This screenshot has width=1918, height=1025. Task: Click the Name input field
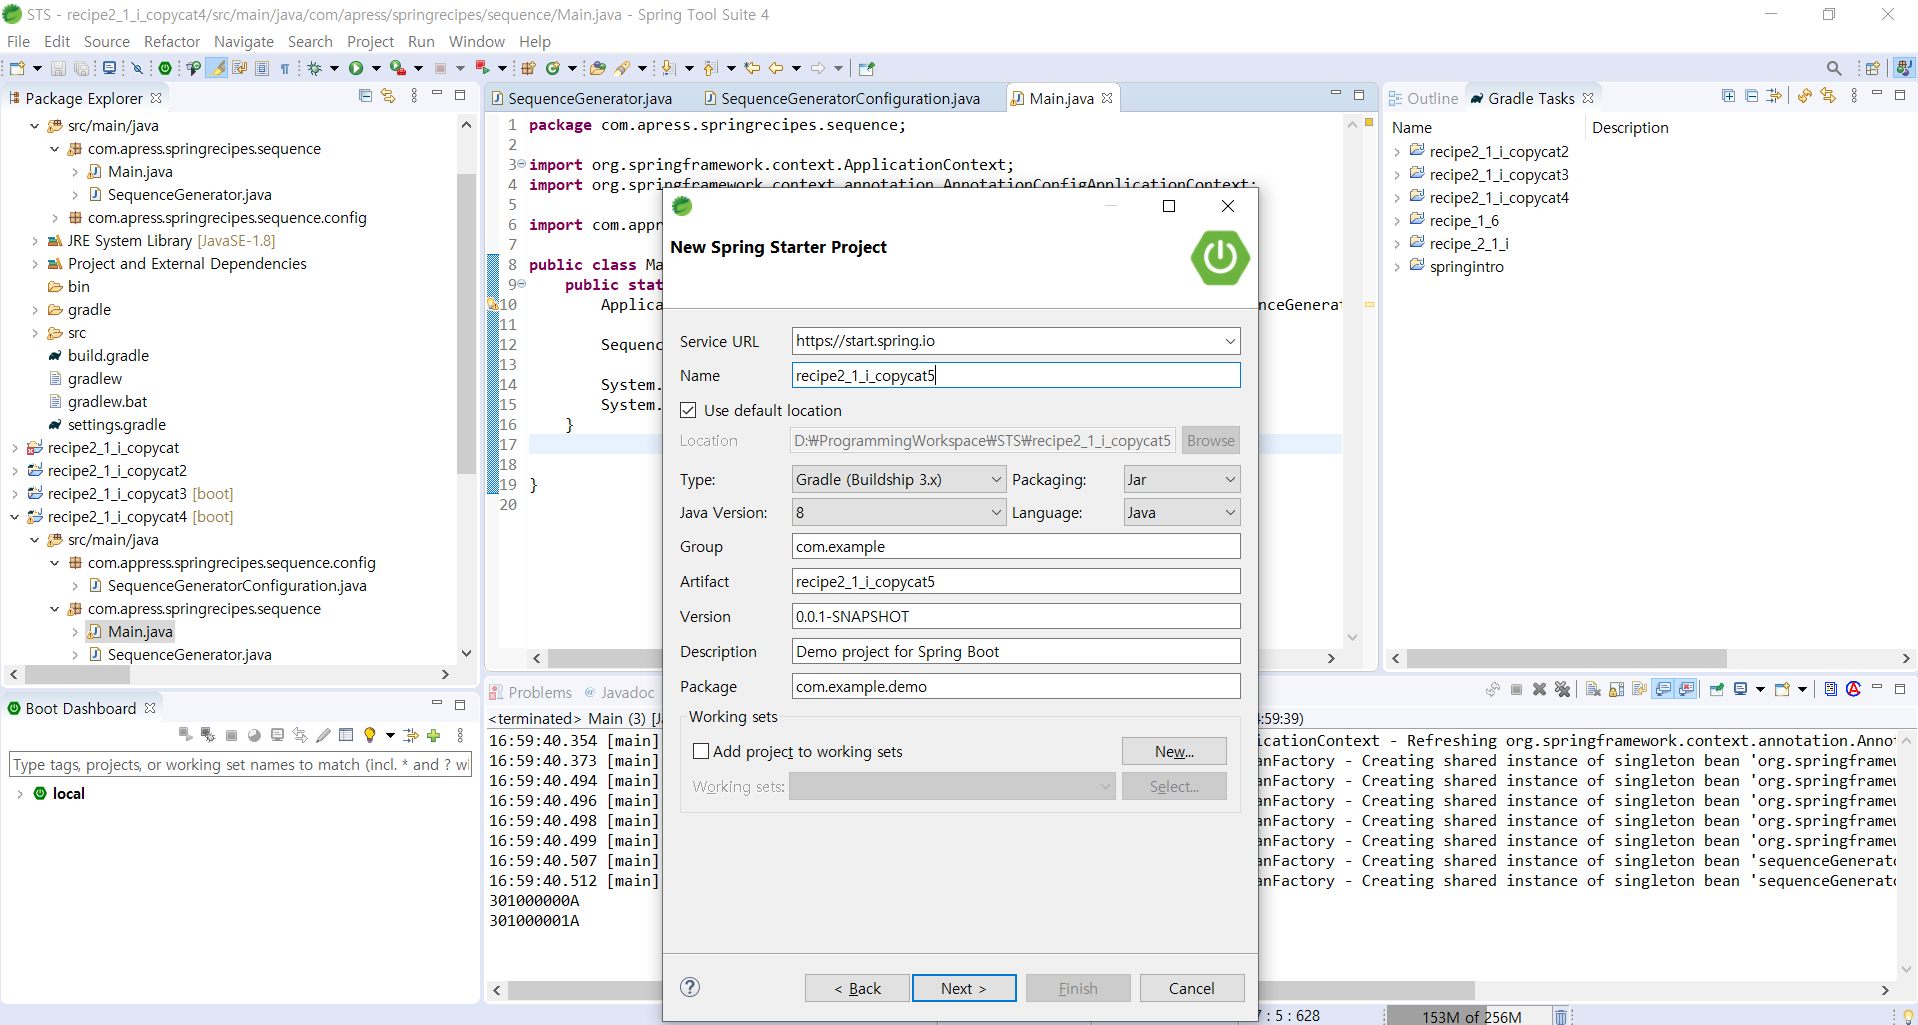(1016, 375)
